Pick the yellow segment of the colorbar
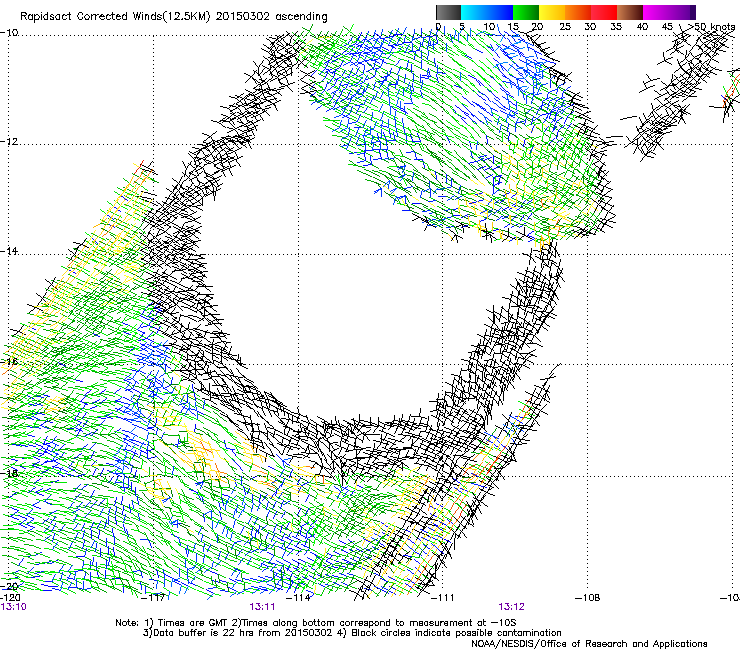 tap(552, 12)
